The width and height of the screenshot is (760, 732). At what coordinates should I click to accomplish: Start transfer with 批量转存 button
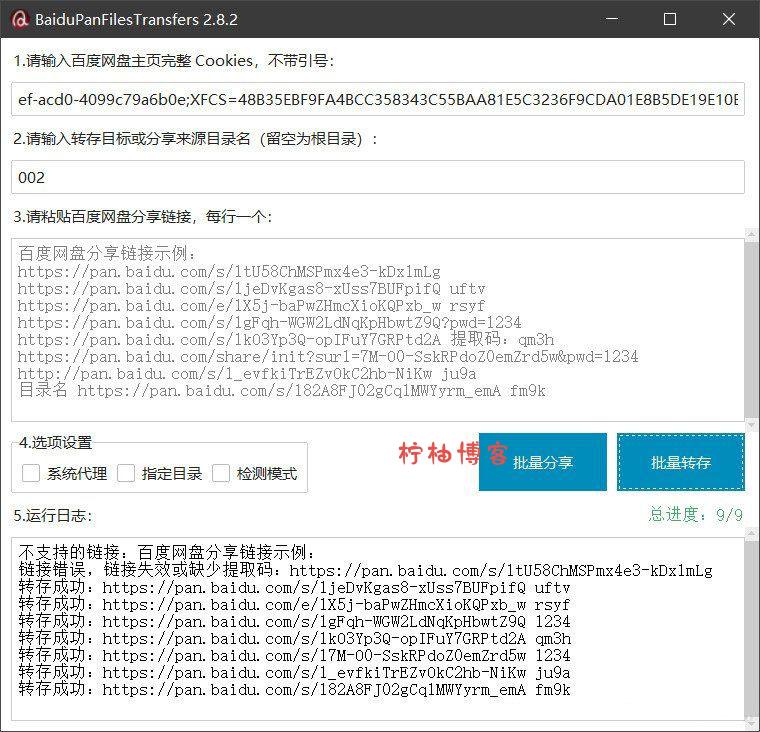point(681,462)
